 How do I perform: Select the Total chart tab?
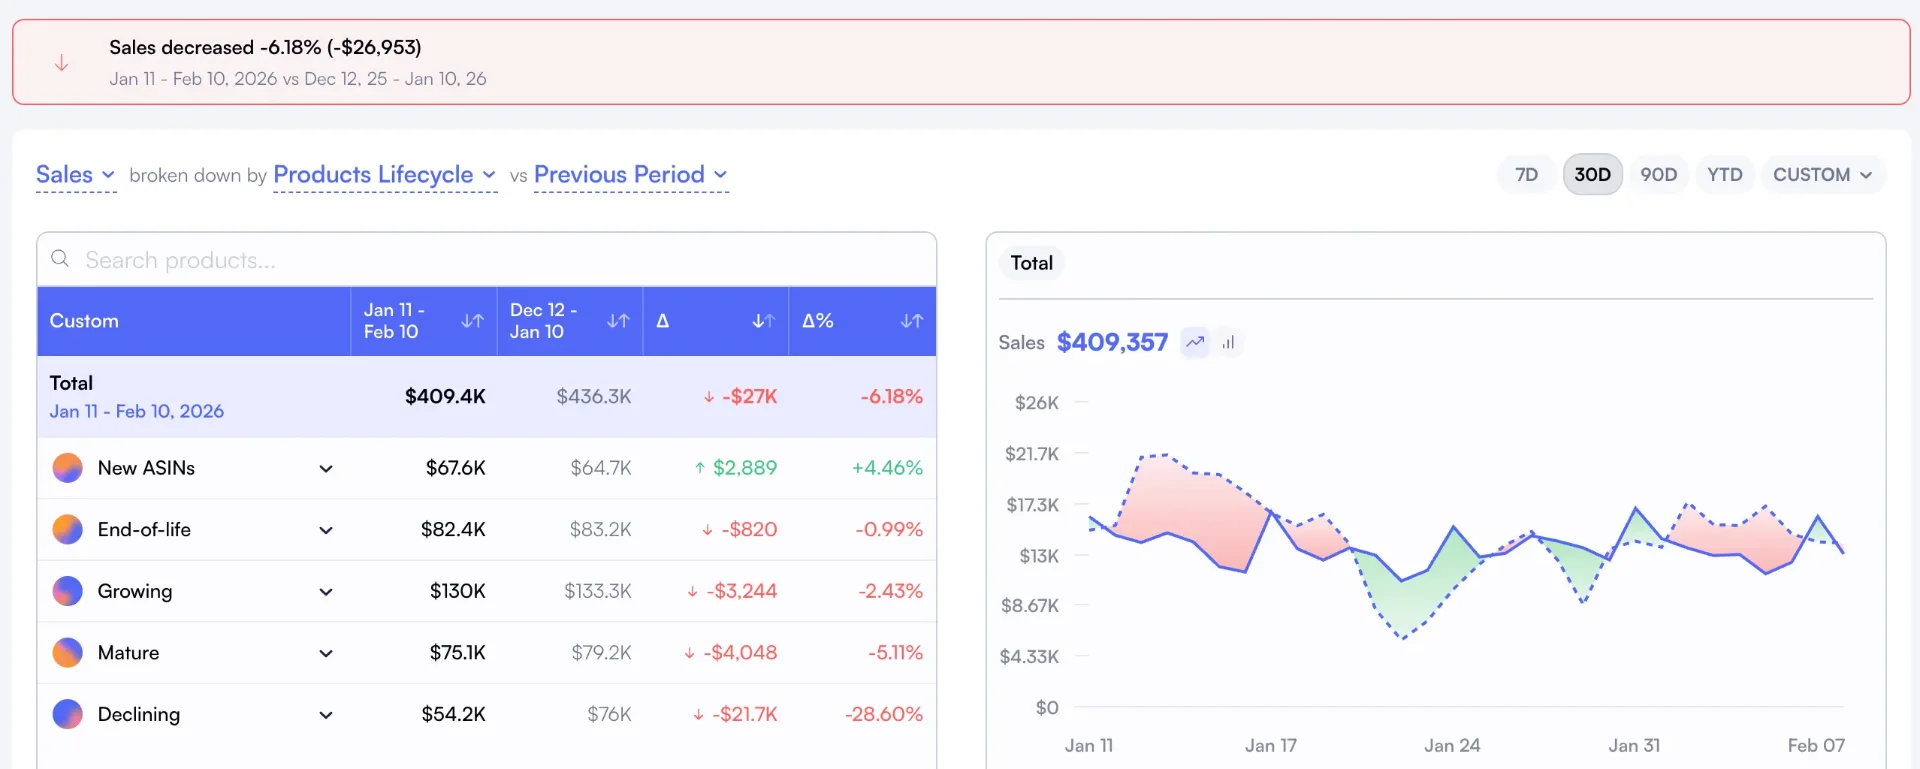coord(1031,263)
